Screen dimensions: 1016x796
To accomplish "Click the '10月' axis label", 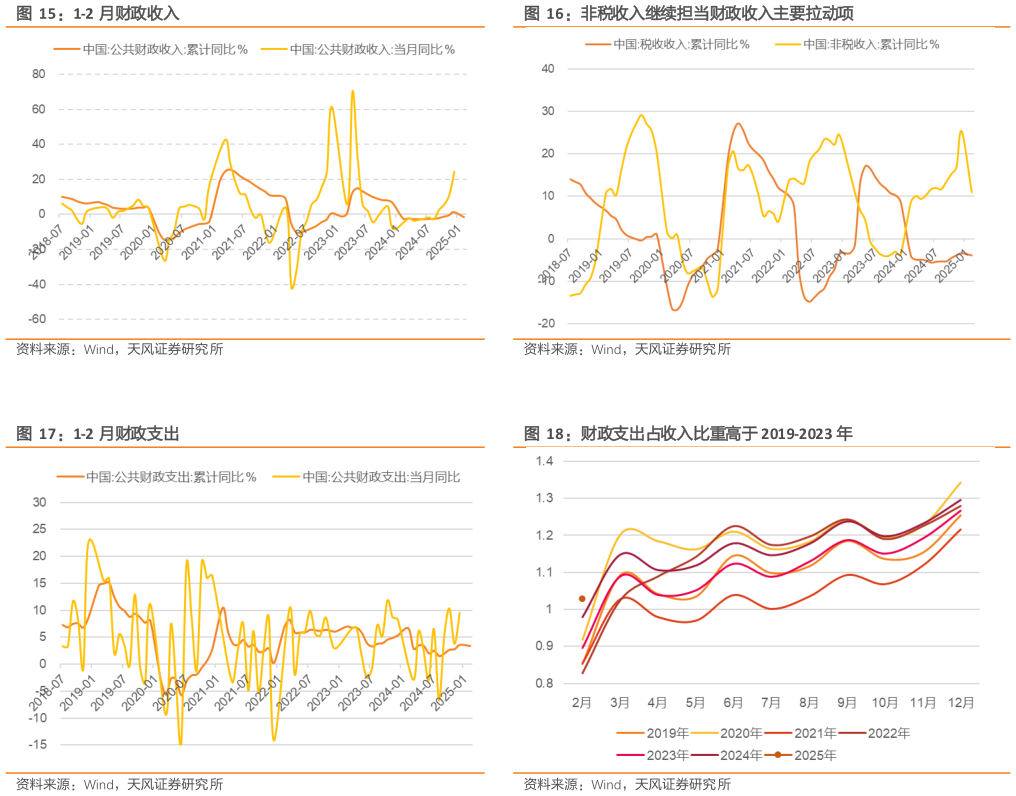I will tap(884, 703).
